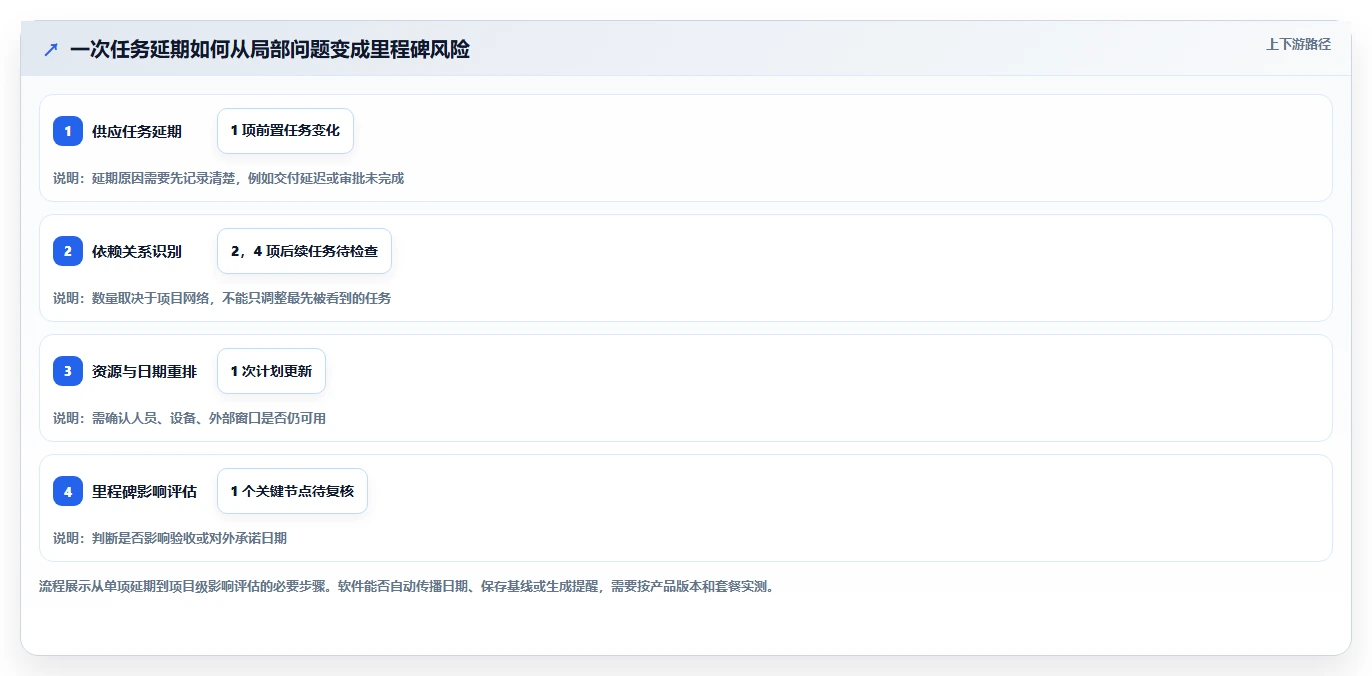Click the 依赖关系识别 step title
Viewport: 1372px width, 676px height.
[137, 251]
